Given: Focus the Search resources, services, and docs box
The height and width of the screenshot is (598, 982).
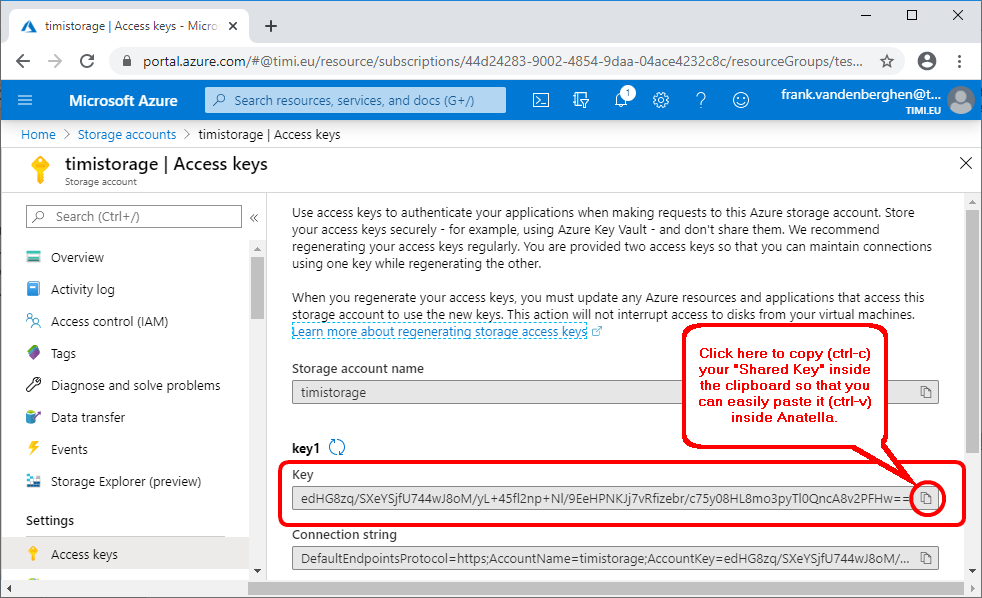Looking at the screenshot, I should pyautogui.click(x=355, y=100).
